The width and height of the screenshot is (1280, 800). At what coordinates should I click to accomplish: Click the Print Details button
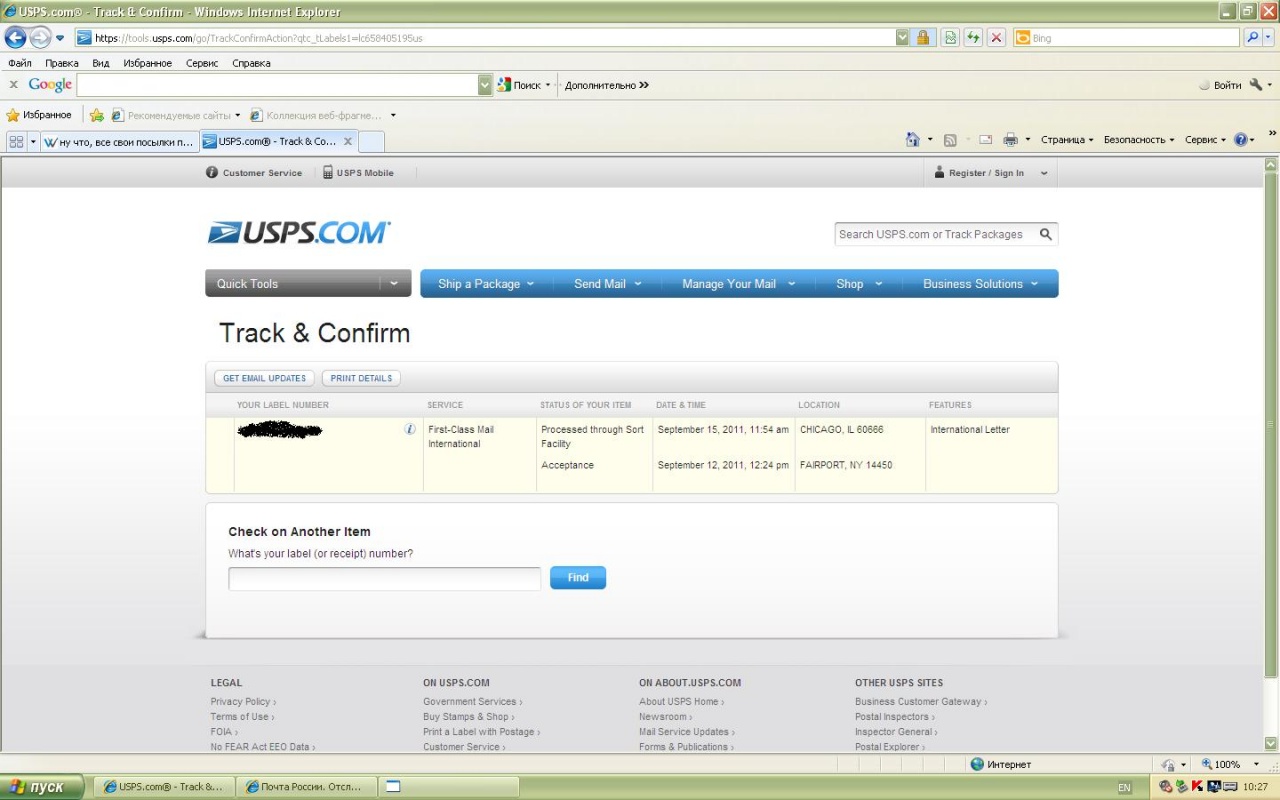pos(361,379)
